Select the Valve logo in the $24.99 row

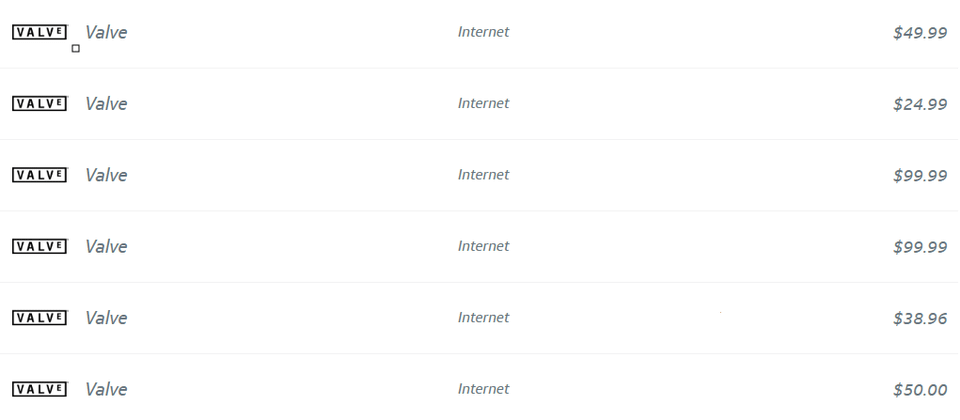point(39,103)
